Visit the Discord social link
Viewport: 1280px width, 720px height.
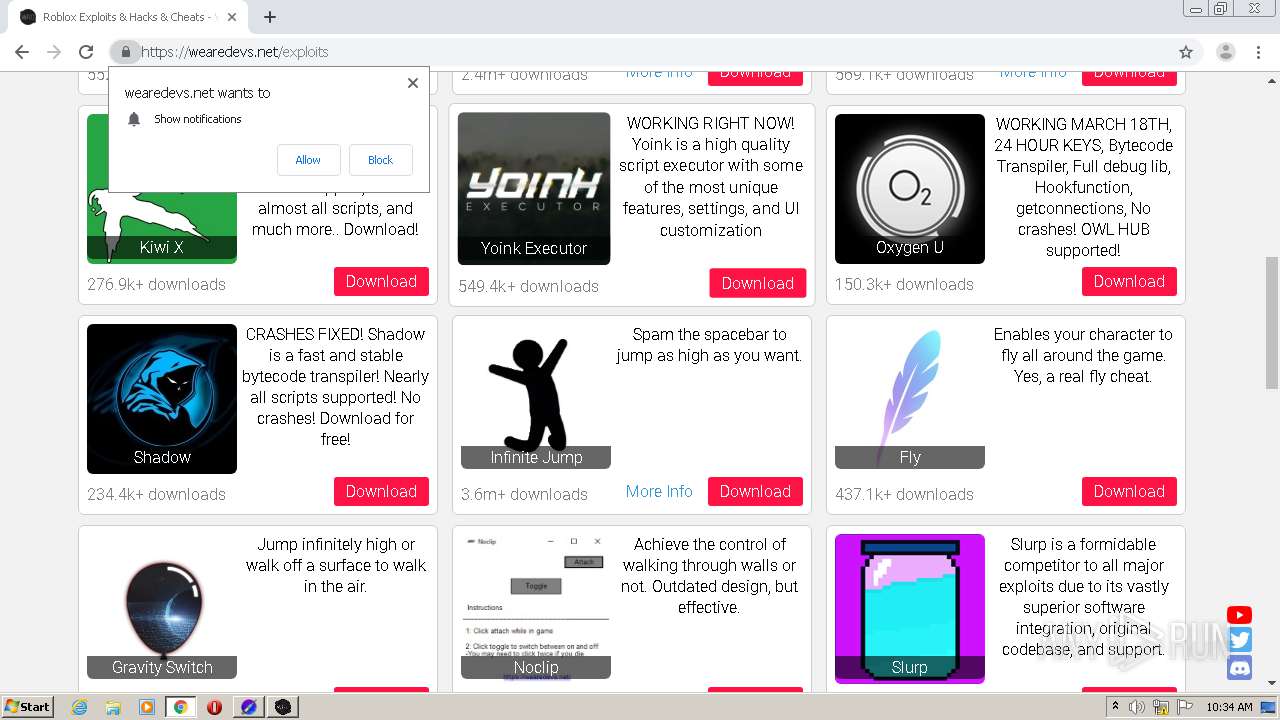tap(1240, 667)
